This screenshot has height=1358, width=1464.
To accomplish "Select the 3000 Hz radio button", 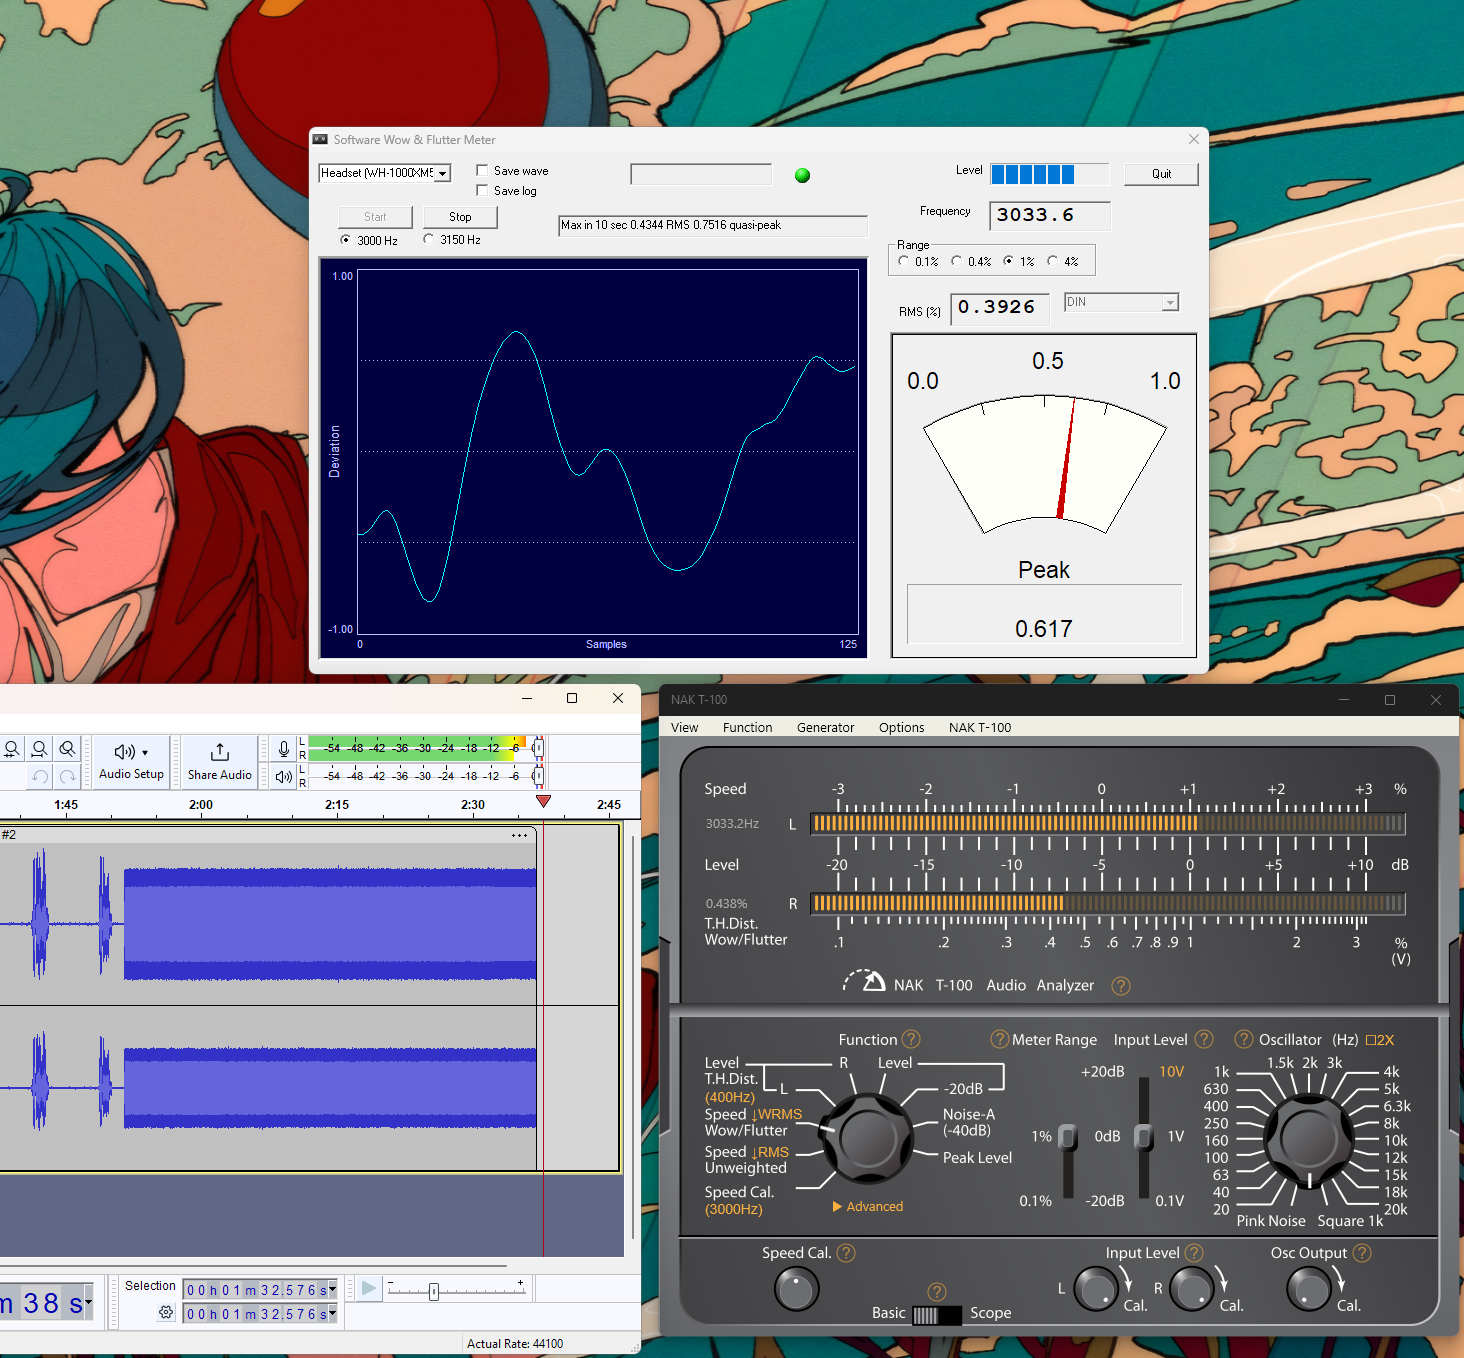I will coord(345,240).
